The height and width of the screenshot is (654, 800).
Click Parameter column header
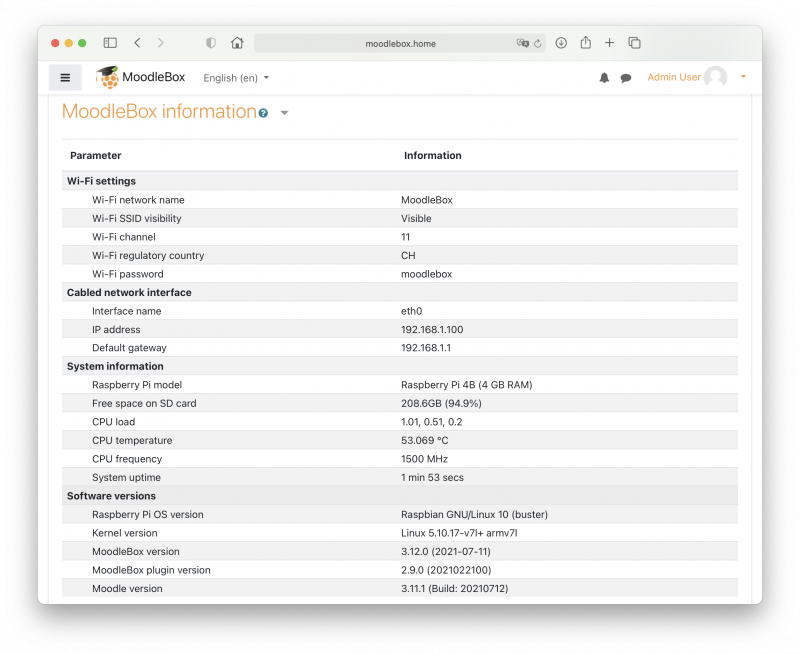pyautogui.click(x=95, y=156)
